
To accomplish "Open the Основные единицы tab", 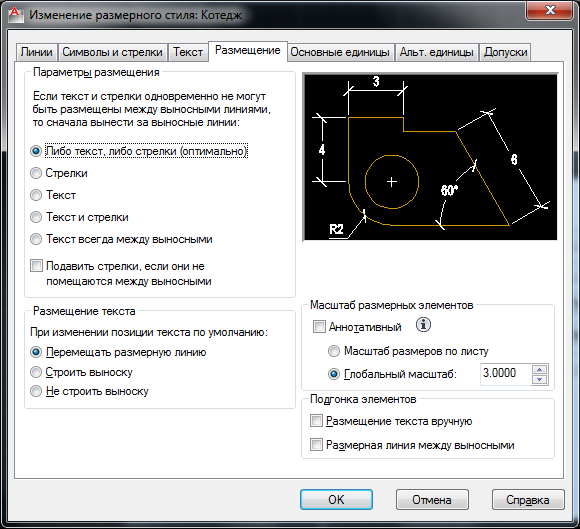I will tap(340, 52).
